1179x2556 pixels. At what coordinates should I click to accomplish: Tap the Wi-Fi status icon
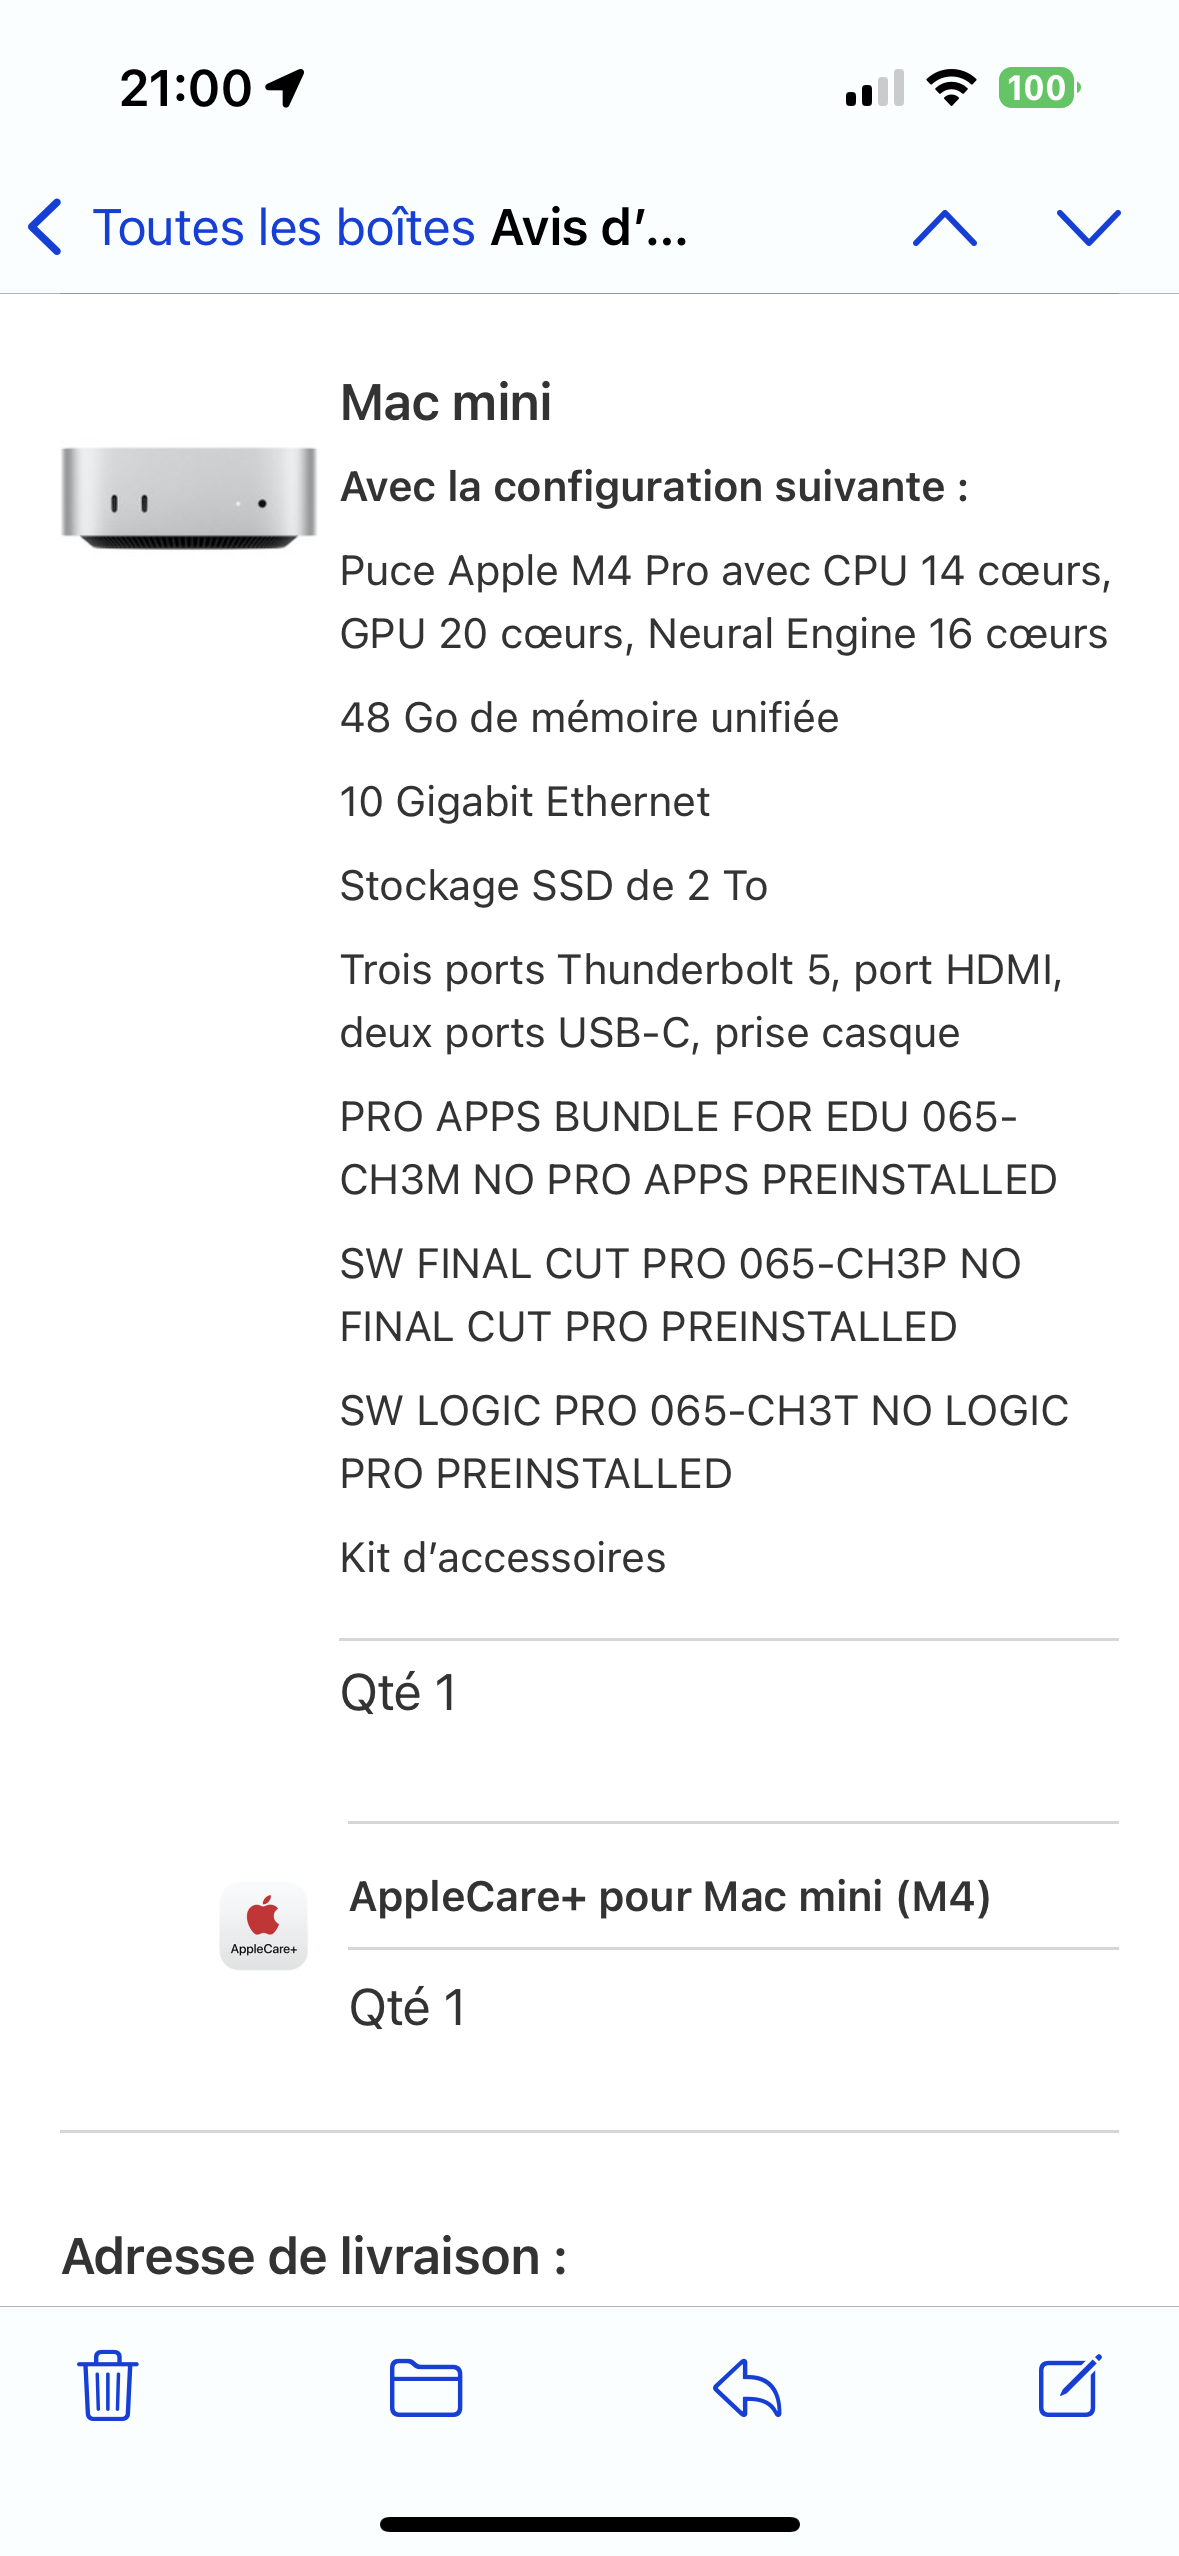(951, 88)
